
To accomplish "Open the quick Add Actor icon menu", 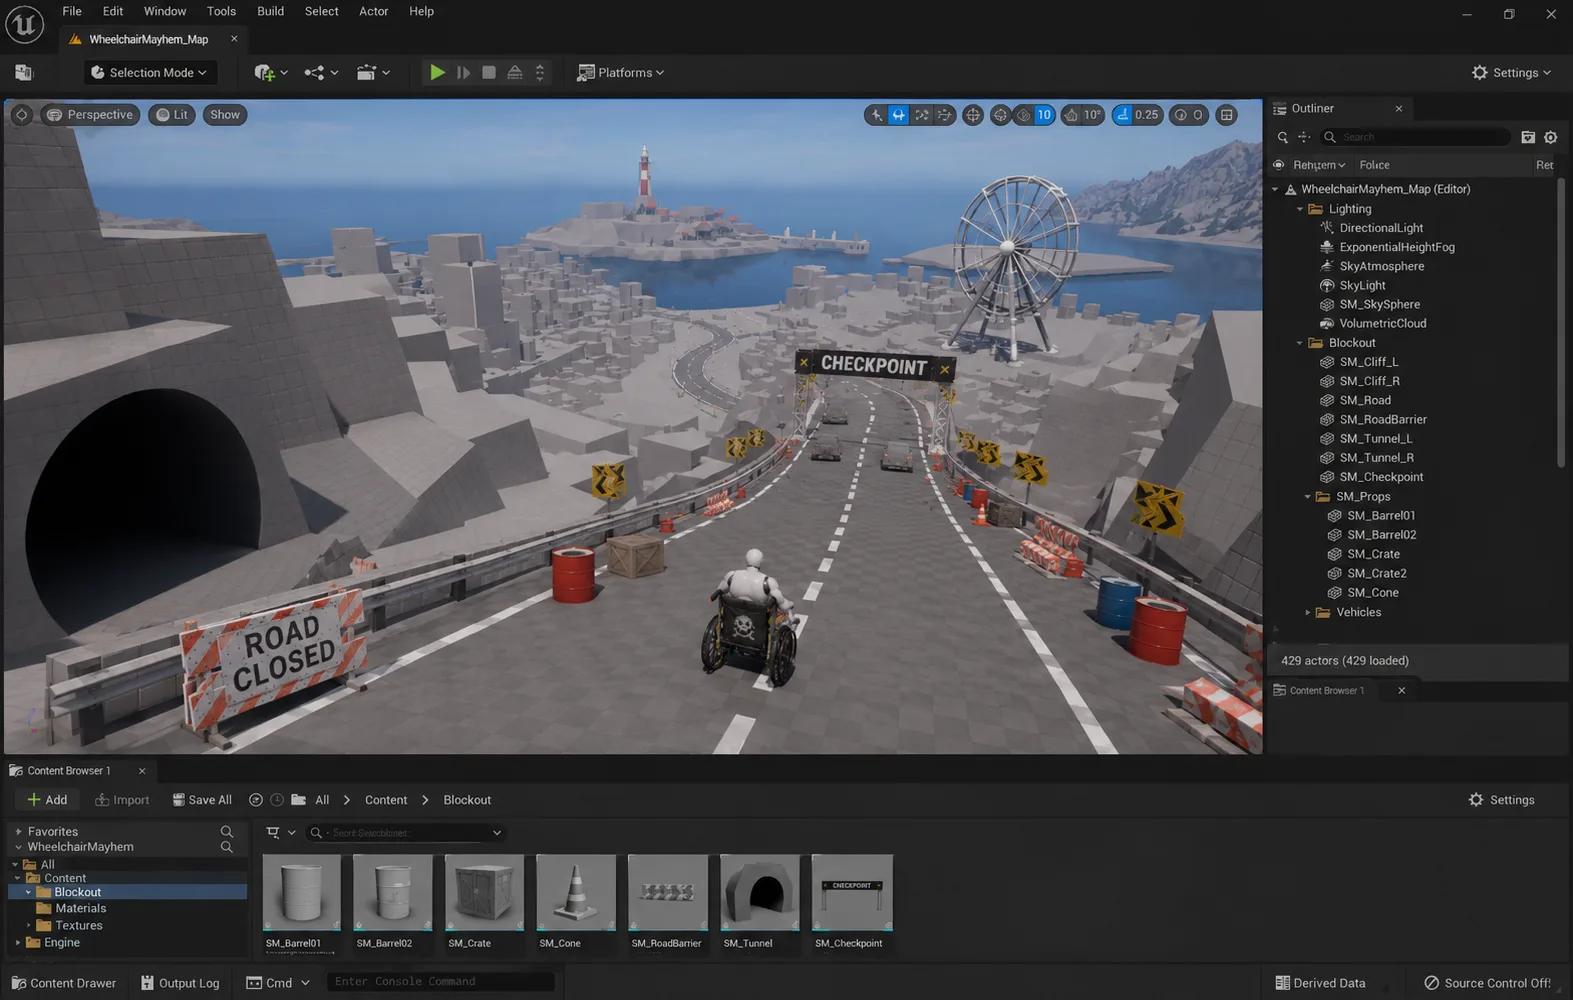I will click(270, 72).
